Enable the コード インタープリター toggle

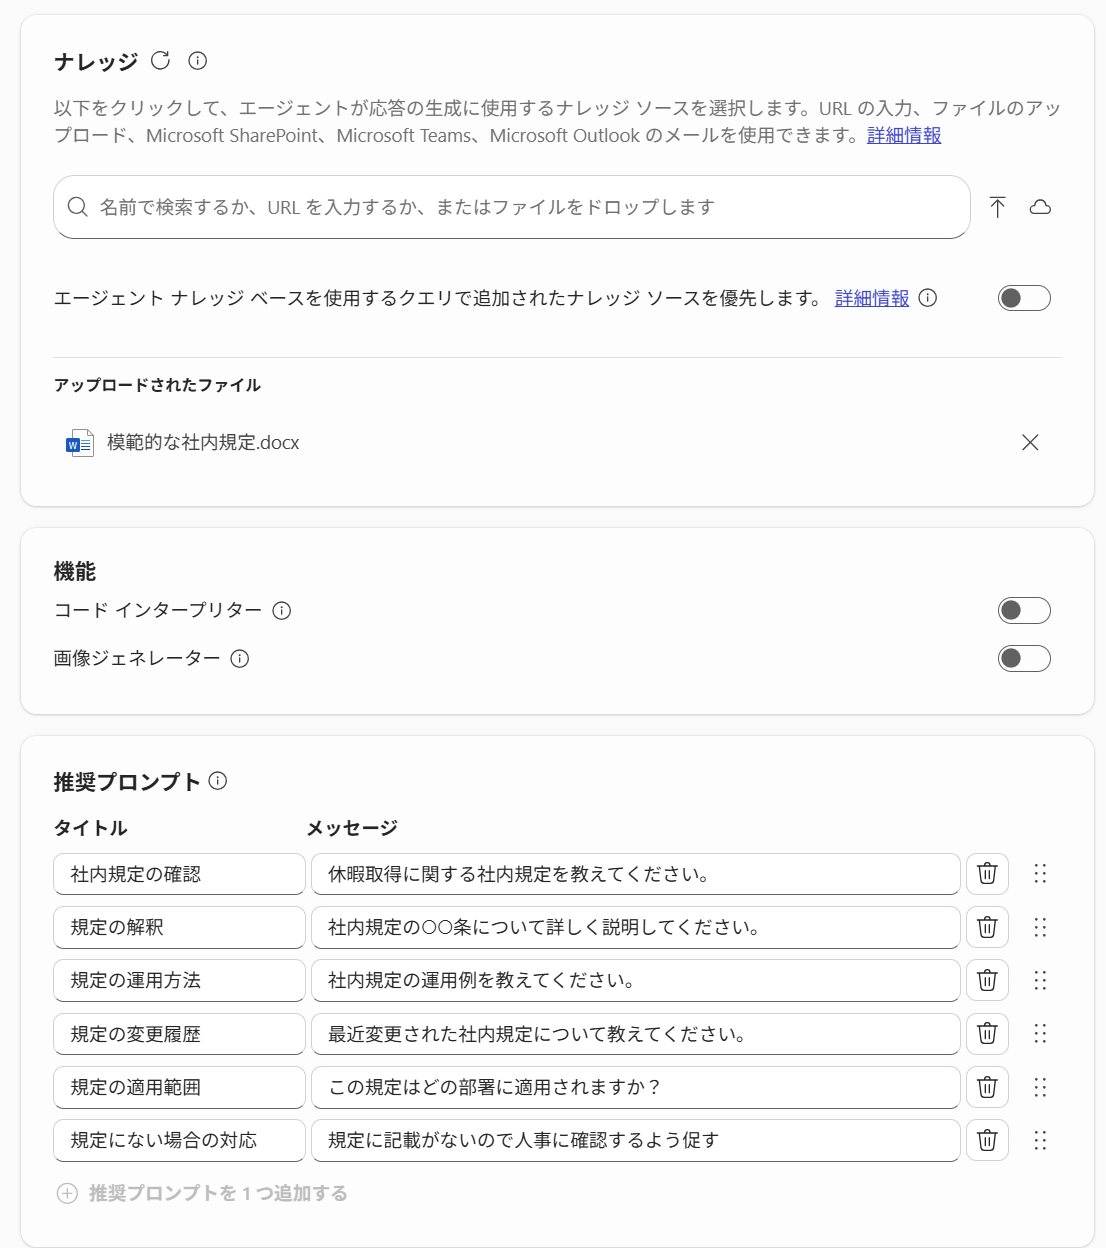click(1024, 610)
